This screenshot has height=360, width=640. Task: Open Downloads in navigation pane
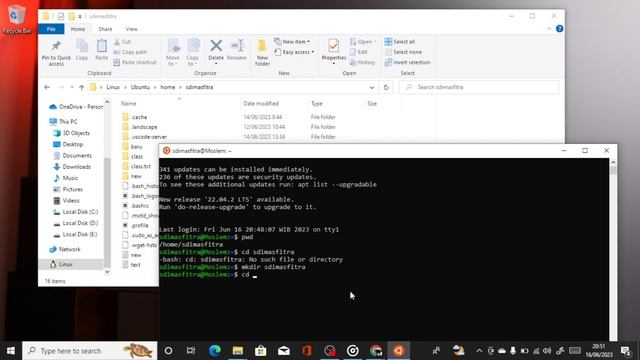(x=76, y=167)
